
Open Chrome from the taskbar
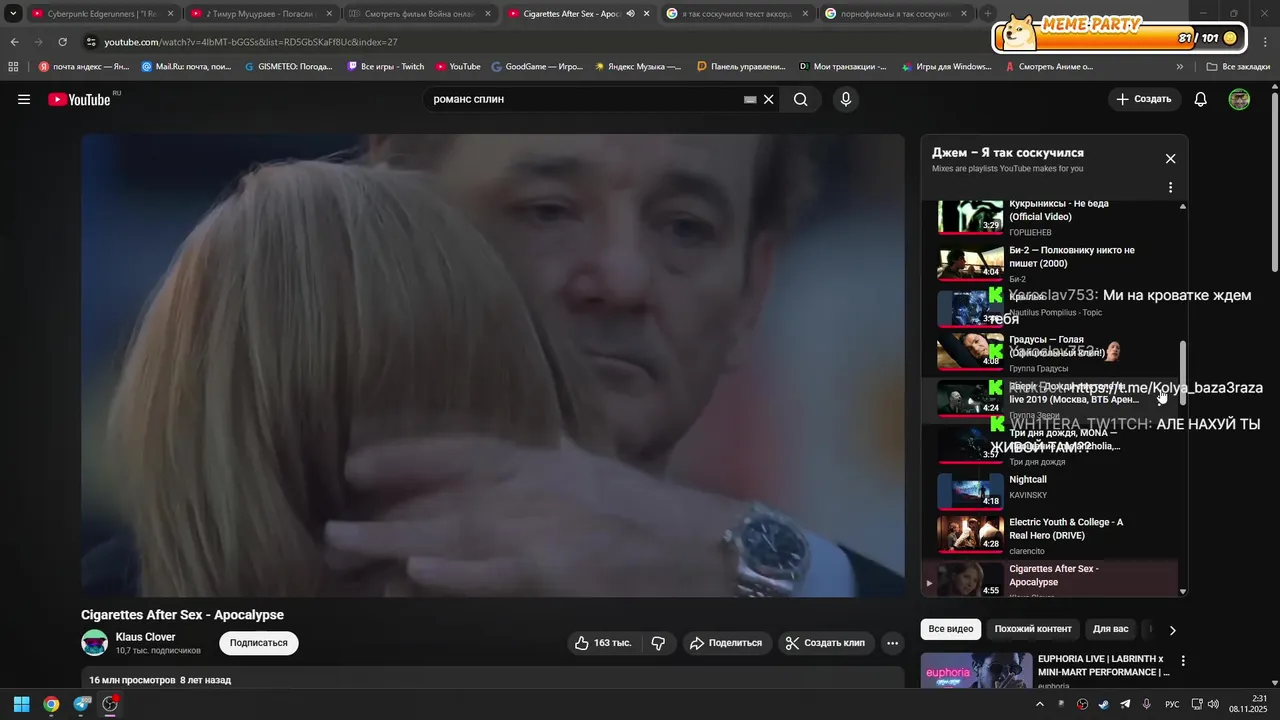(51, 704)
